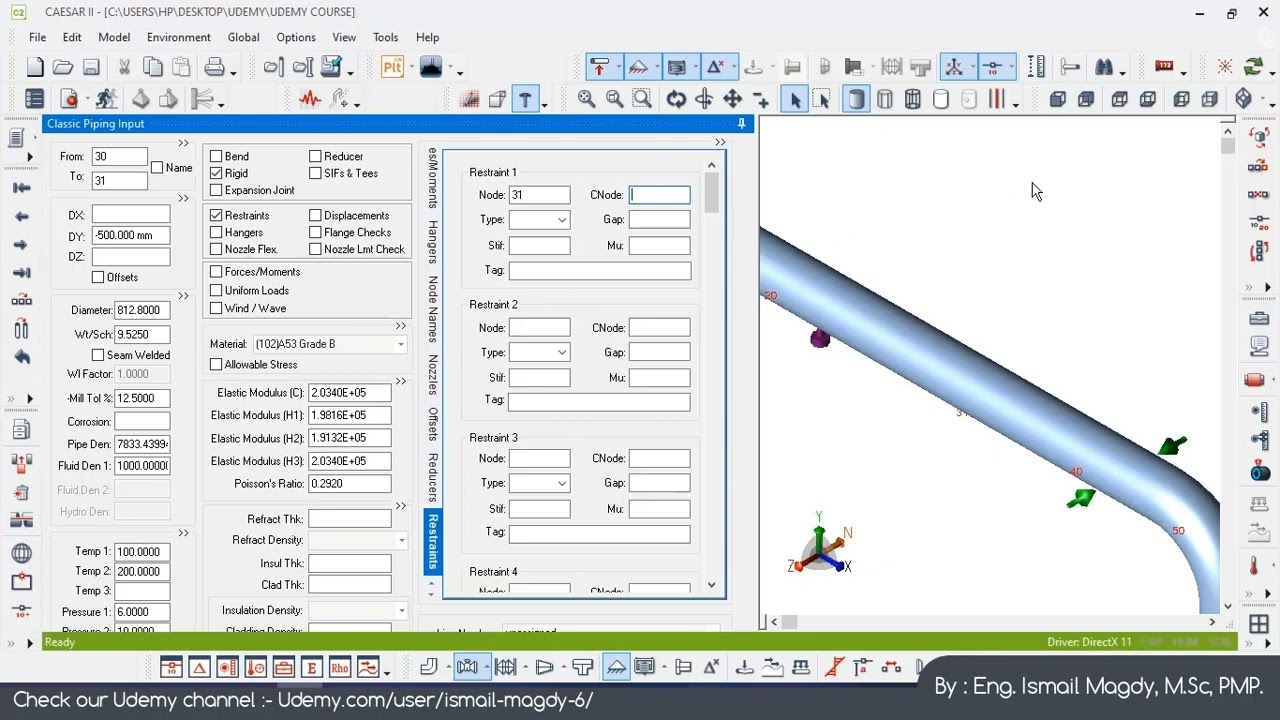
Task: Open the Global menu
Action: click(x=243, y=37)
